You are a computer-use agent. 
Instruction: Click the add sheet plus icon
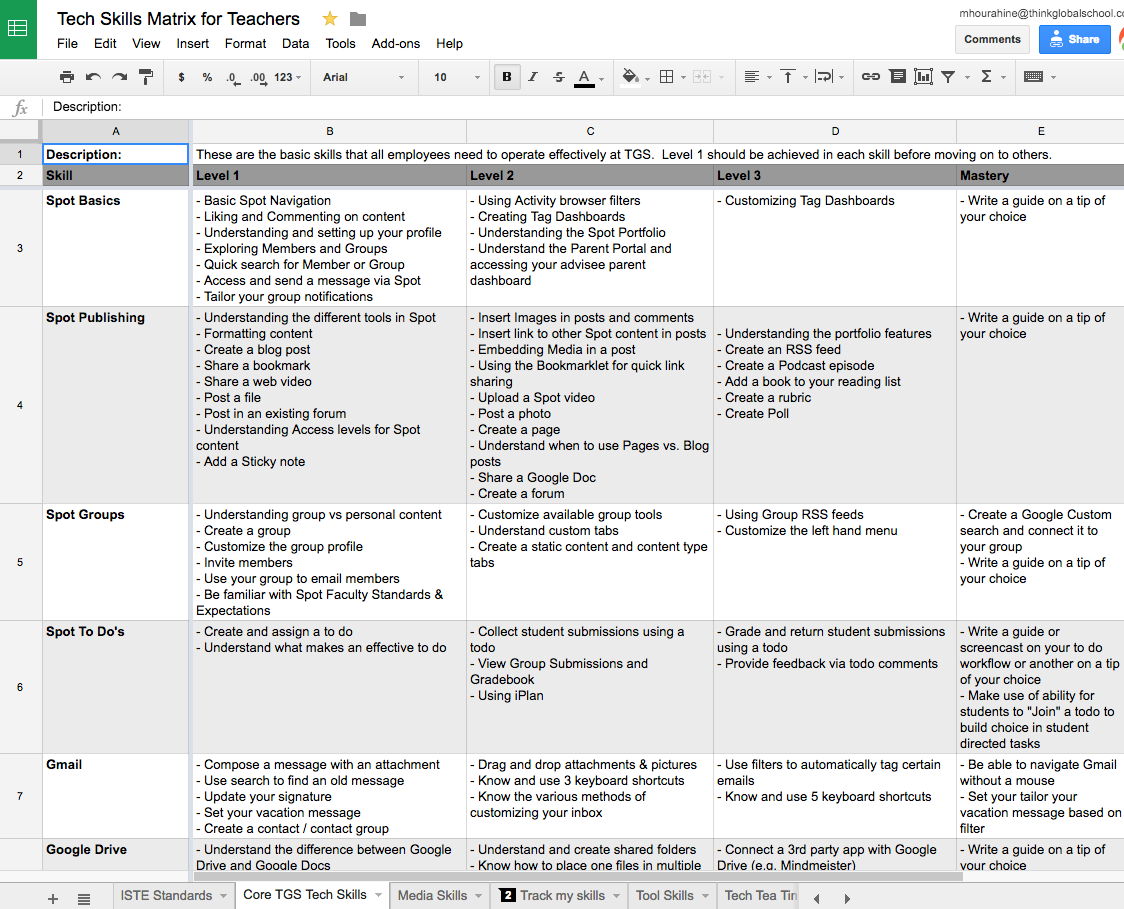tap(53, 898)
